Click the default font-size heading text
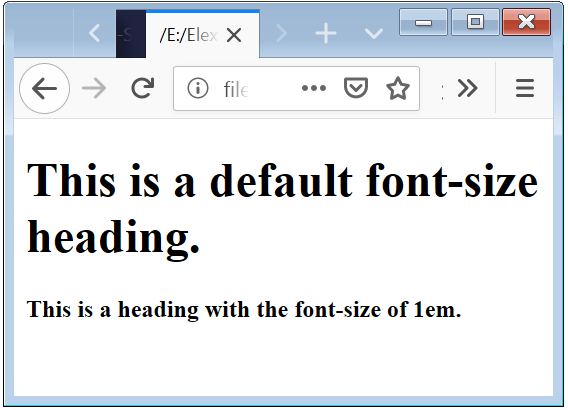Viewport: 568px width, 410px height. [283, 208]
